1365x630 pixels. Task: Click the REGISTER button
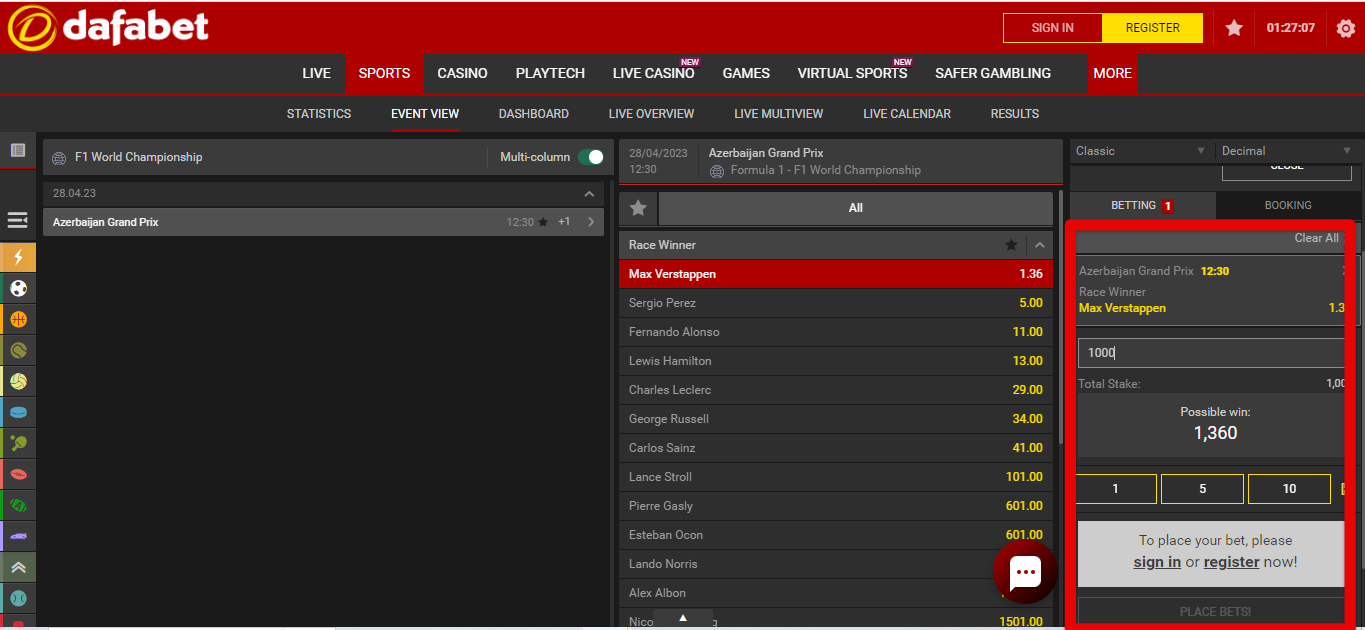point(1153,28)
